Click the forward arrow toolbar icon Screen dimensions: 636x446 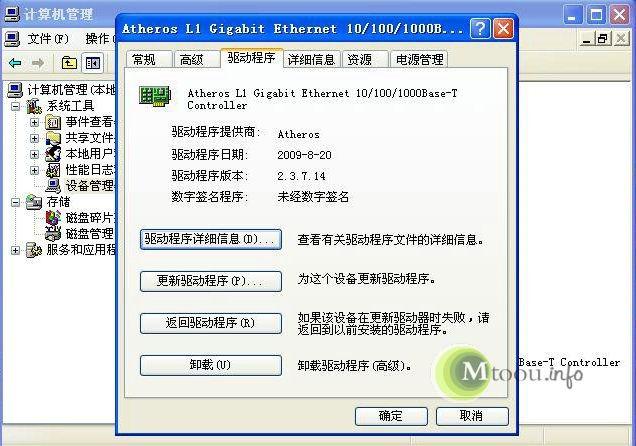click(x=38, y=63)
